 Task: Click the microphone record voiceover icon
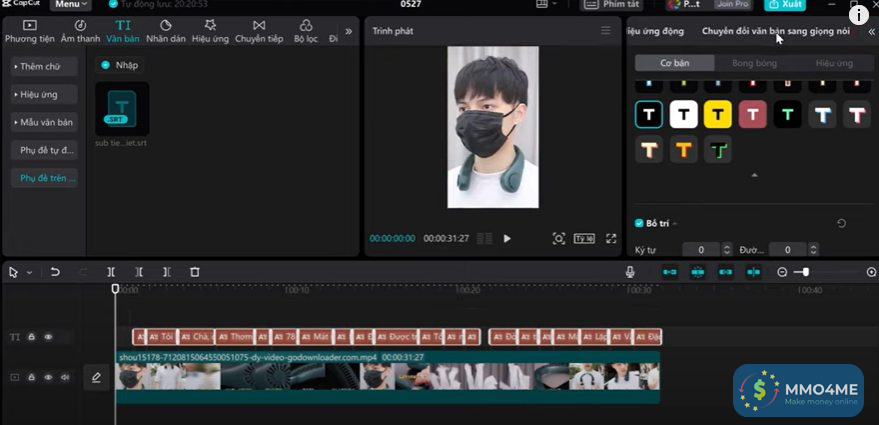click(630, 272)
